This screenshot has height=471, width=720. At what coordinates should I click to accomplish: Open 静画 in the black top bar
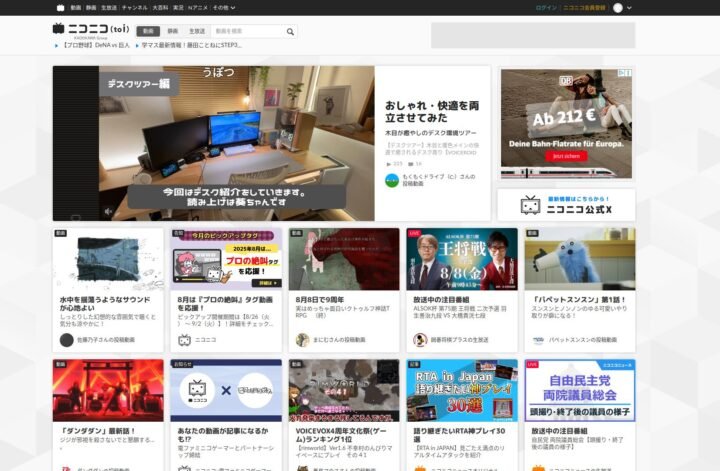coord(91,8)
